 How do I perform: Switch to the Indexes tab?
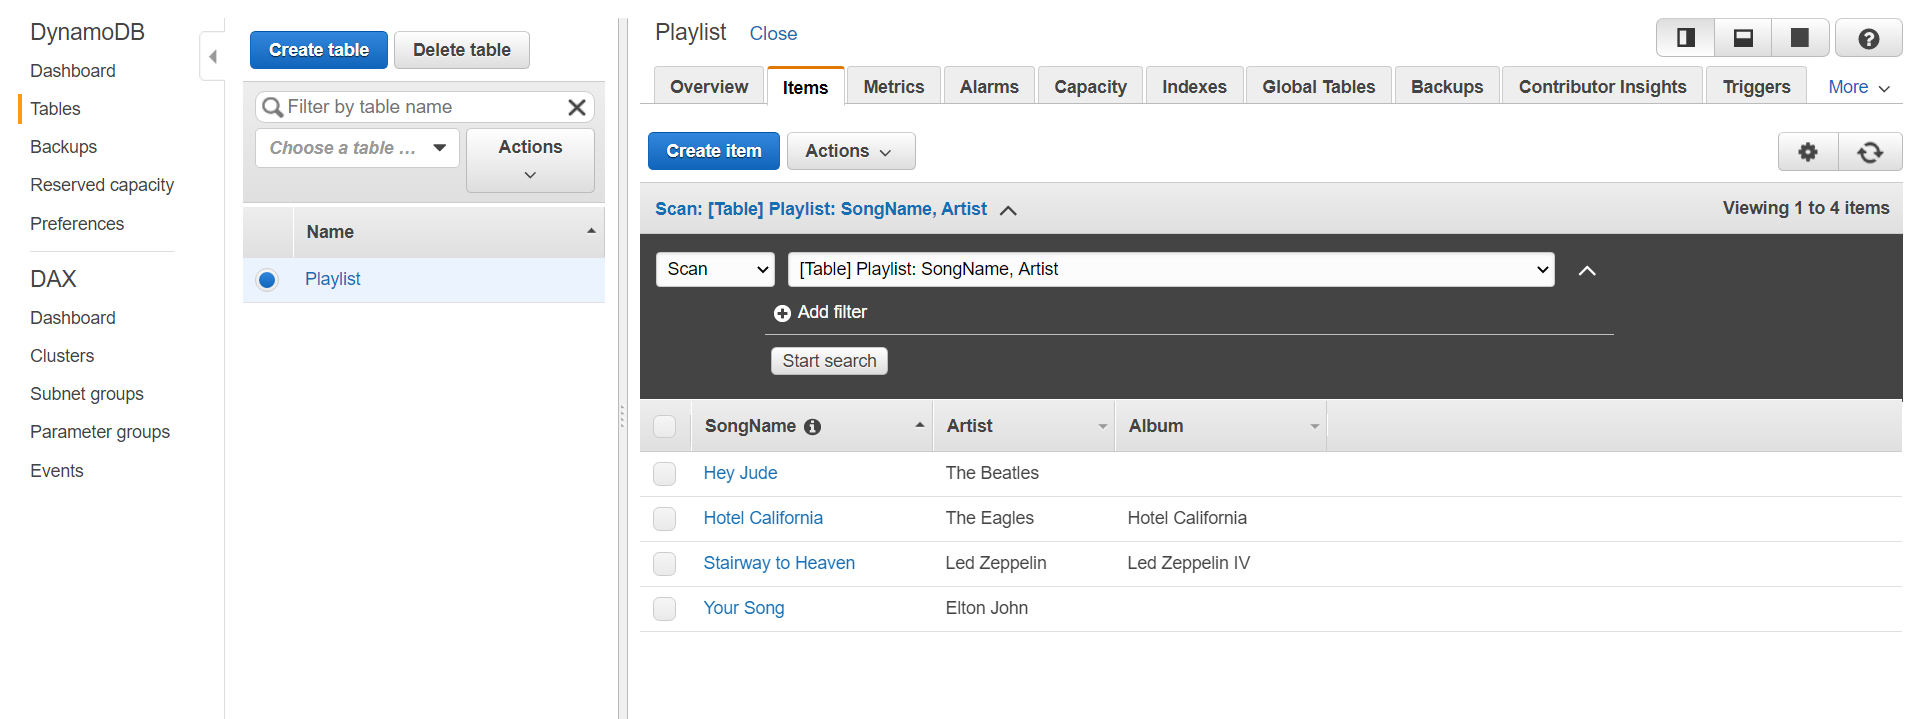[x=1194, y=87]
